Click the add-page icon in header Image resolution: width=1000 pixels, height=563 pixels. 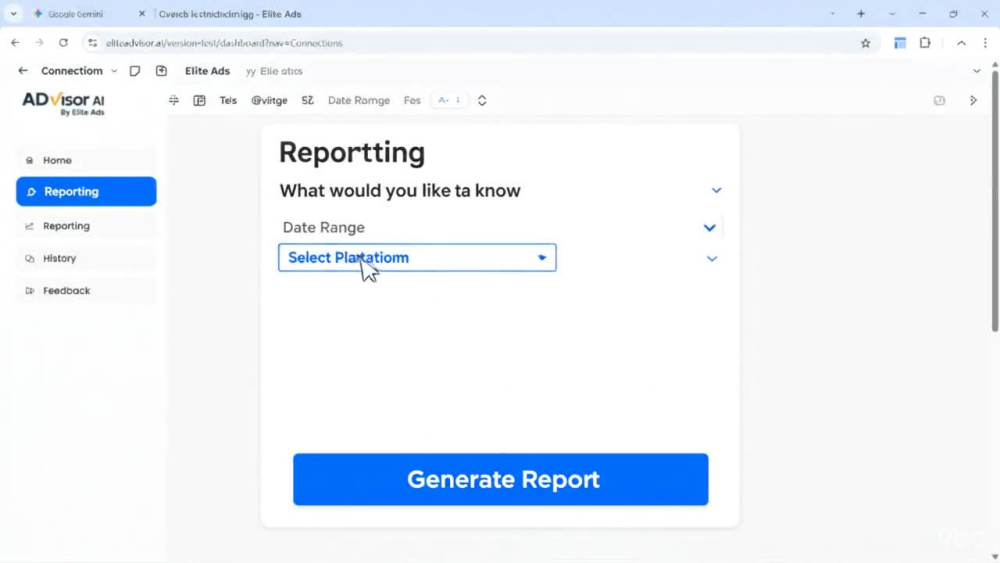click(161, 71)
